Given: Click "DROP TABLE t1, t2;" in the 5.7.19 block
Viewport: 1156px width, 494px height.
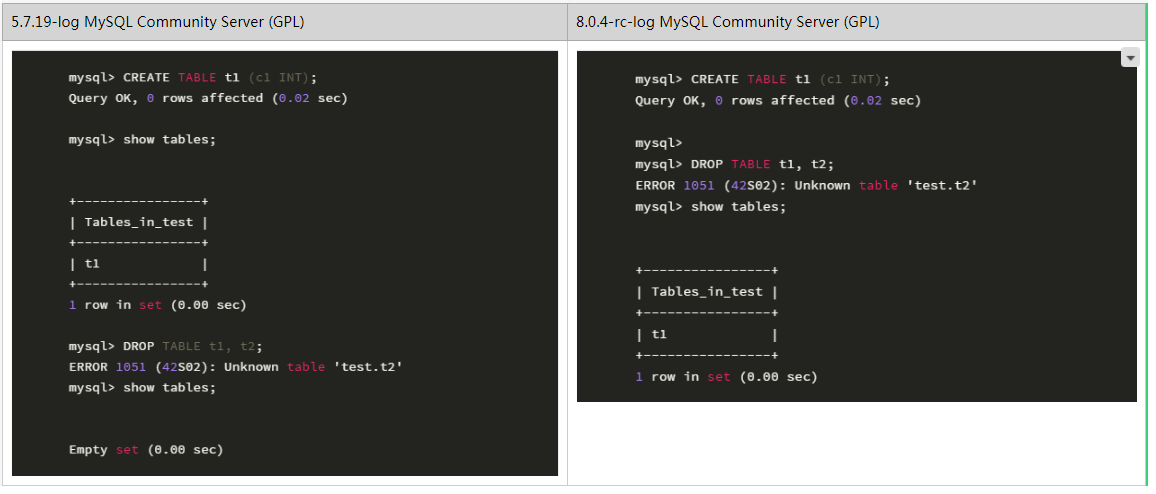Looking at the screenshot, I should coord(192,346).
